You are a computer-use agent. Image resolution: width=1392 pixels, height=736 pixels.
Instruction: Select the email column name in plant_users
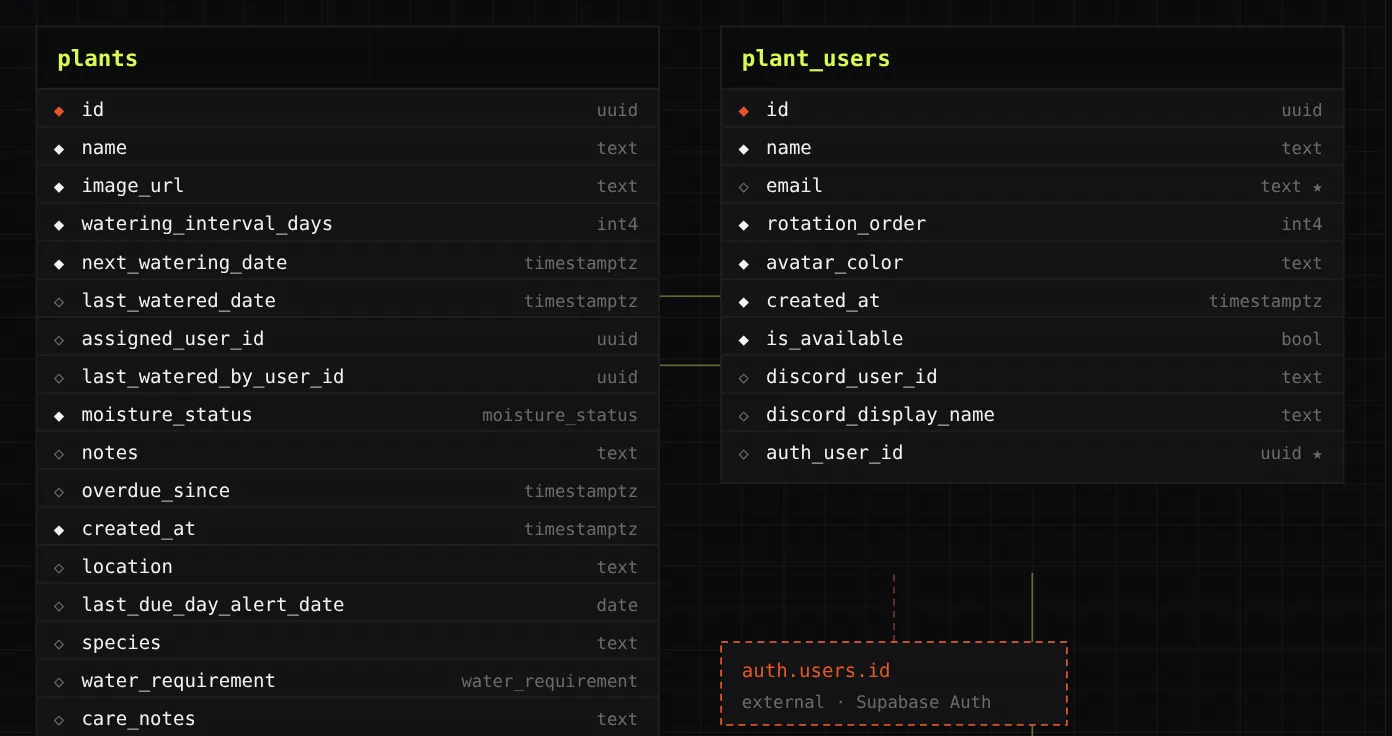pyautogui.click(x=794, y=186)
